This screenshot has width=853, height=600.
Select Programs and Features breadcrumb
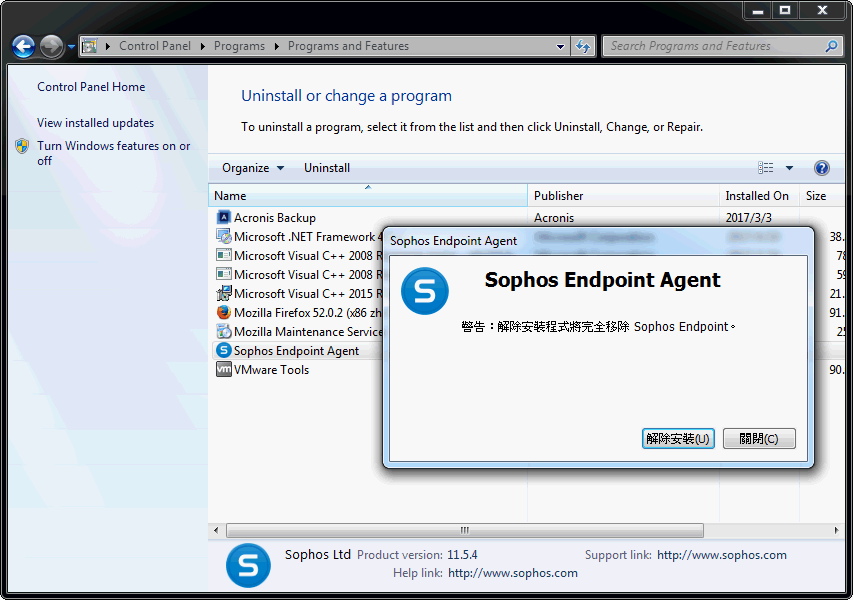(348, 46)
